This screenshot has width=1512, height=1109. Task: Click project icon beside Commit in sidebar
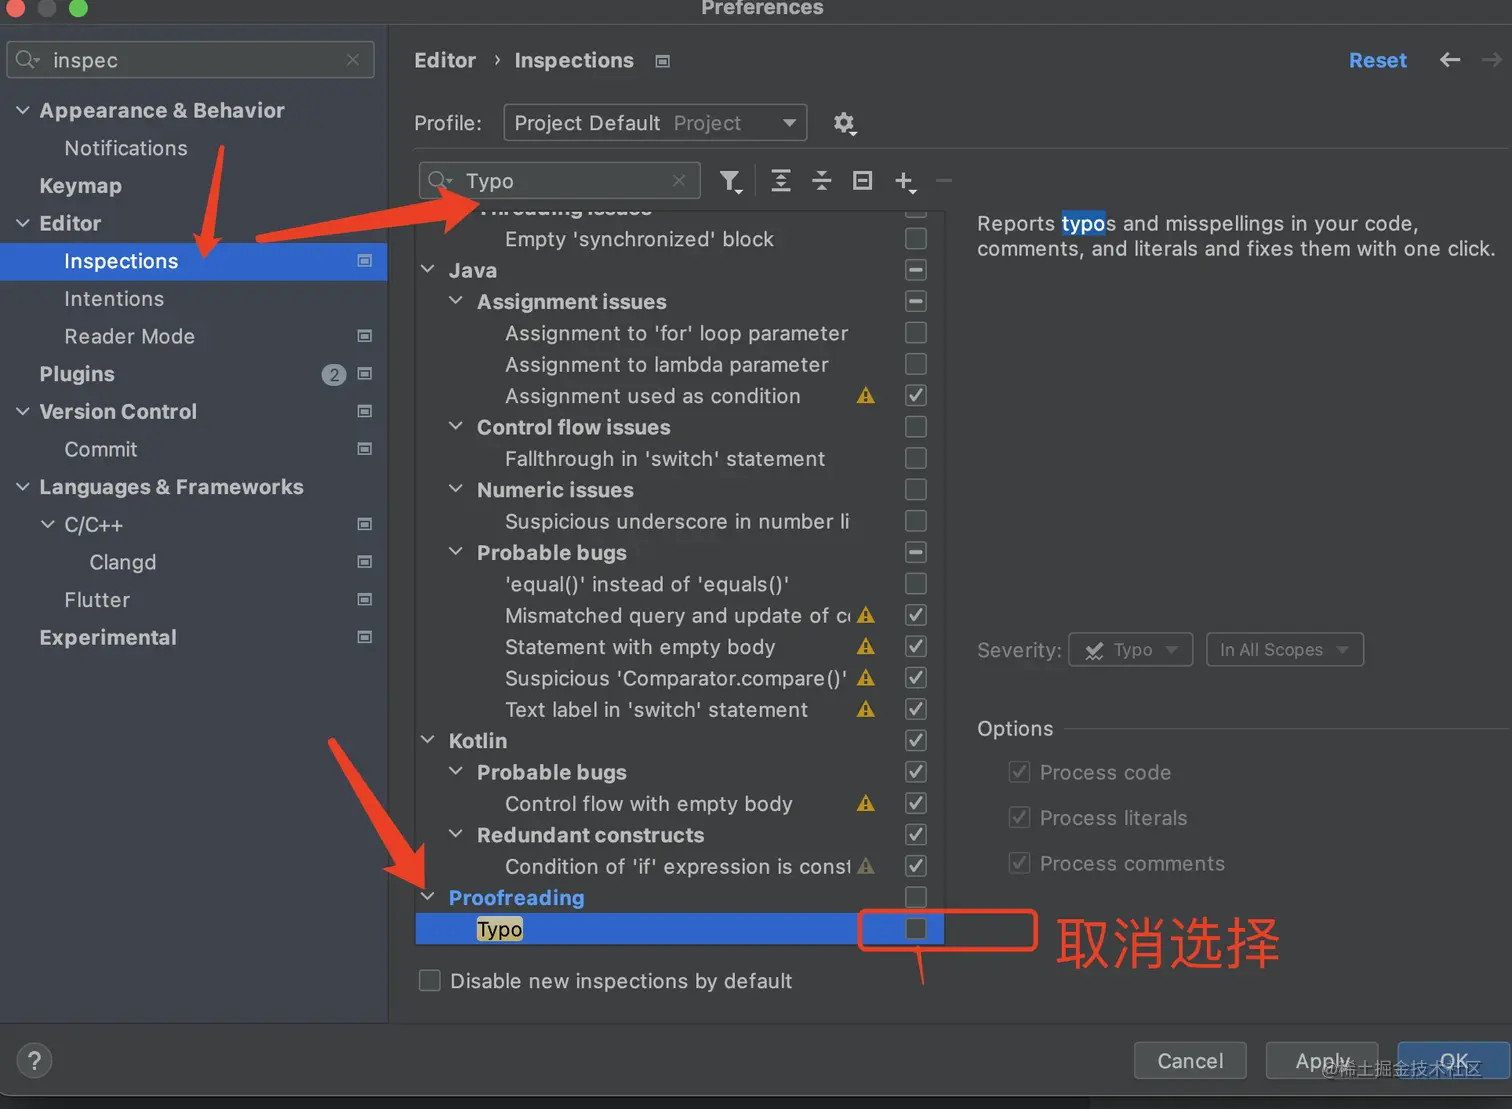click(x=365, y=449)
